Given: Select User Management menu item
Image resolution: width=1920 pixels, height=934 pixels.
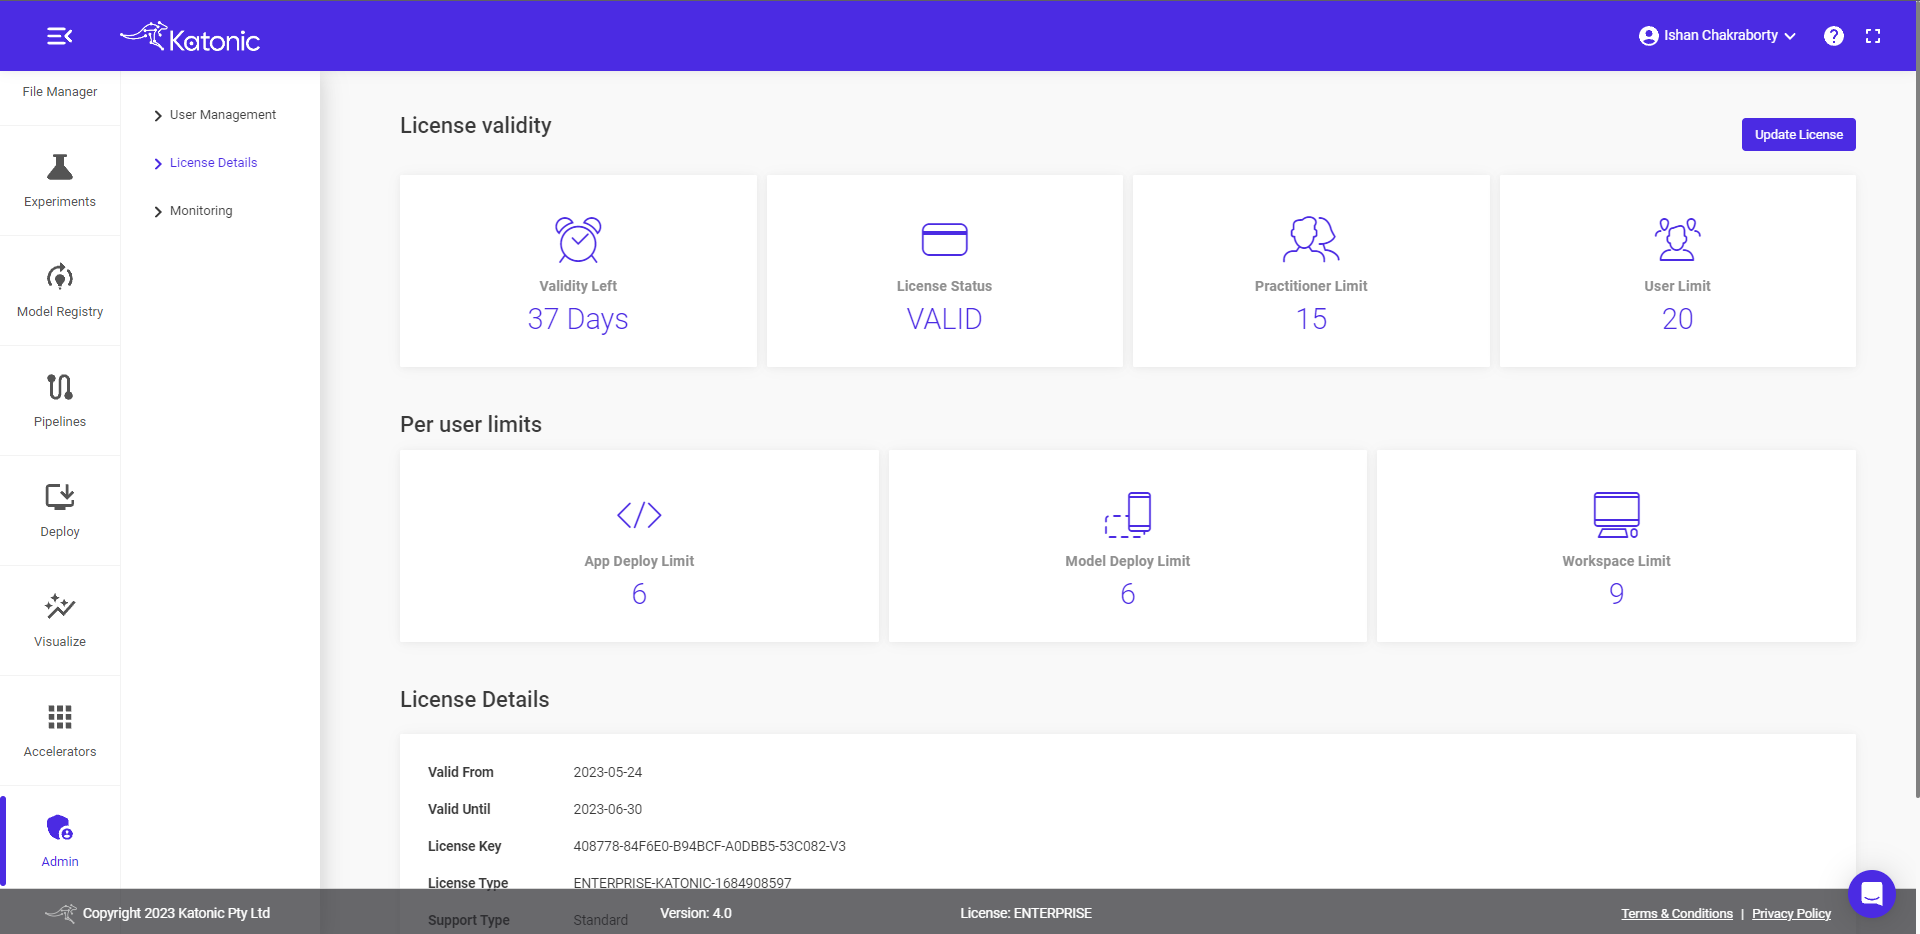Looking at the screenshot, I should (x=223, y=115).
